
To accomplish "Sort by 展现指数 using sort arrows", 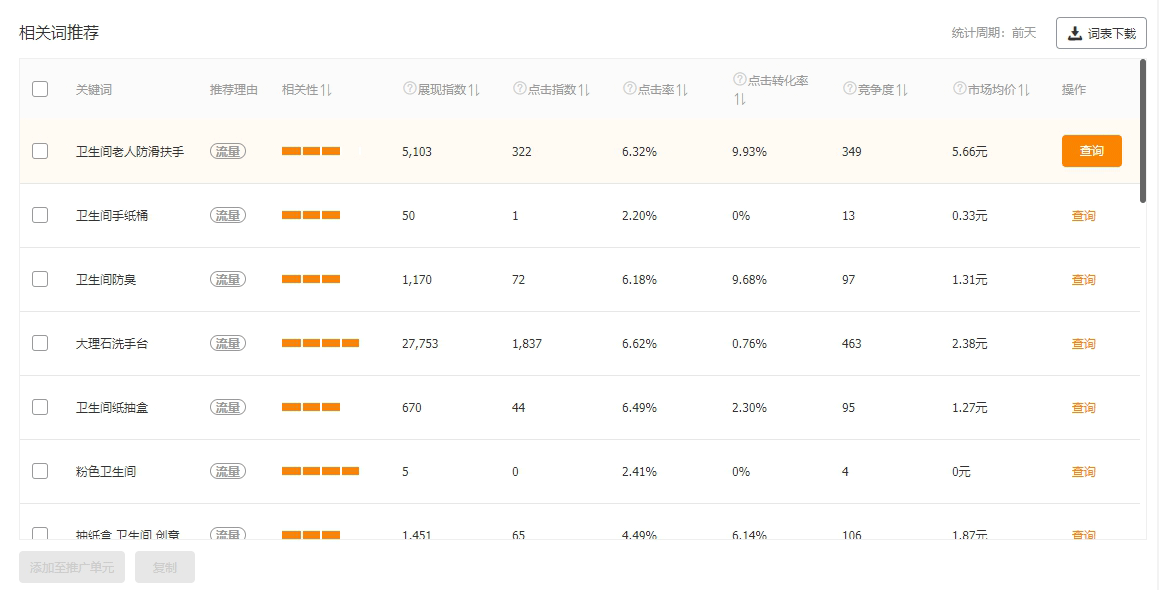I will [475, 90].
